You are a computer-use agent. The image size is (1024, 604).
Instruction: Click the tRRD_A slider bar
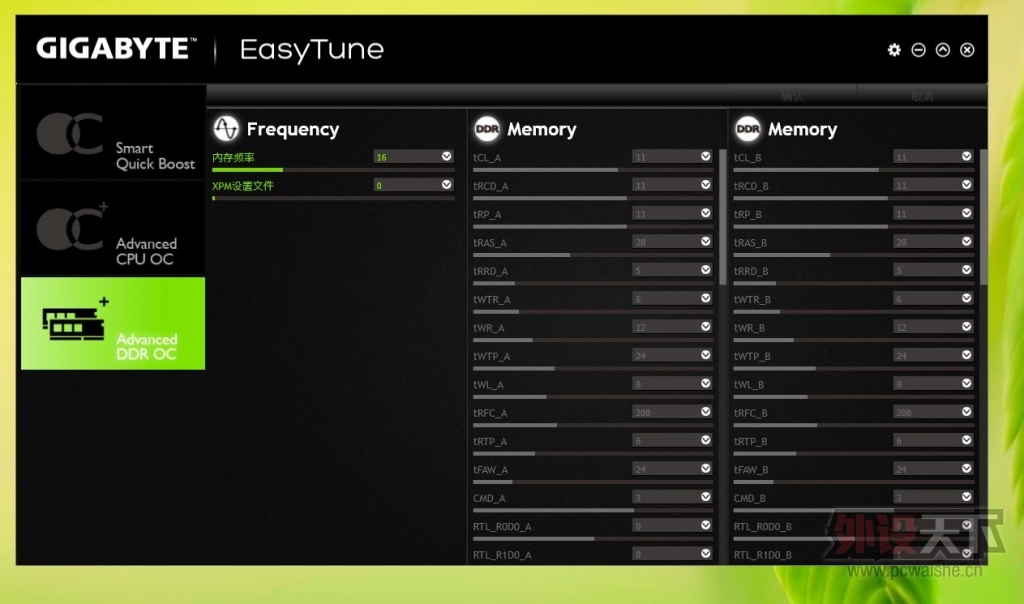click(x=593, y=283)
